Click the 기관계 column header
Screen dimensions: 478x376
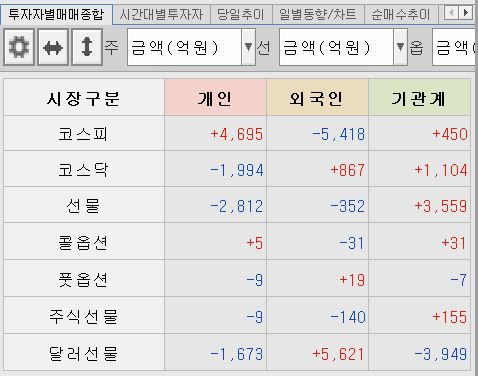419,98
